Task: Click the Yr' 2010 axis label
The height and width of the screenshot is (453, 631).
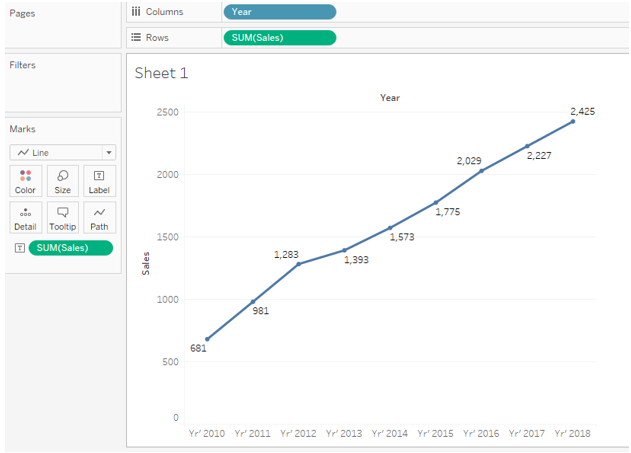Action: (206, 434)
